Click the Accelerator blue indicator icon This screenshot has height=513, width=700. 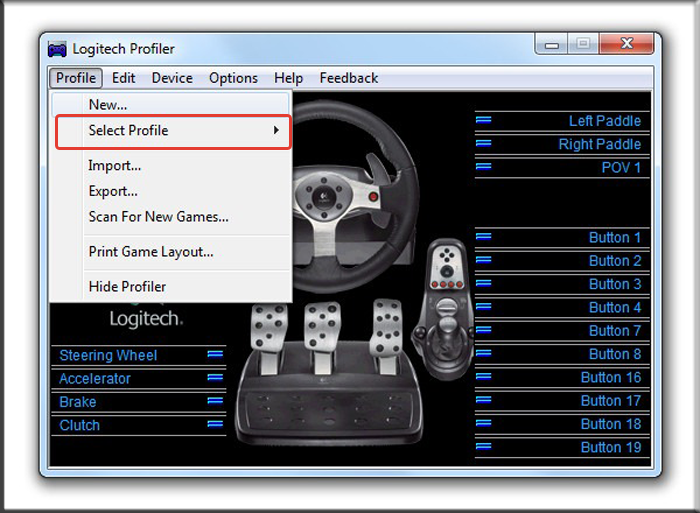[215, 378]
